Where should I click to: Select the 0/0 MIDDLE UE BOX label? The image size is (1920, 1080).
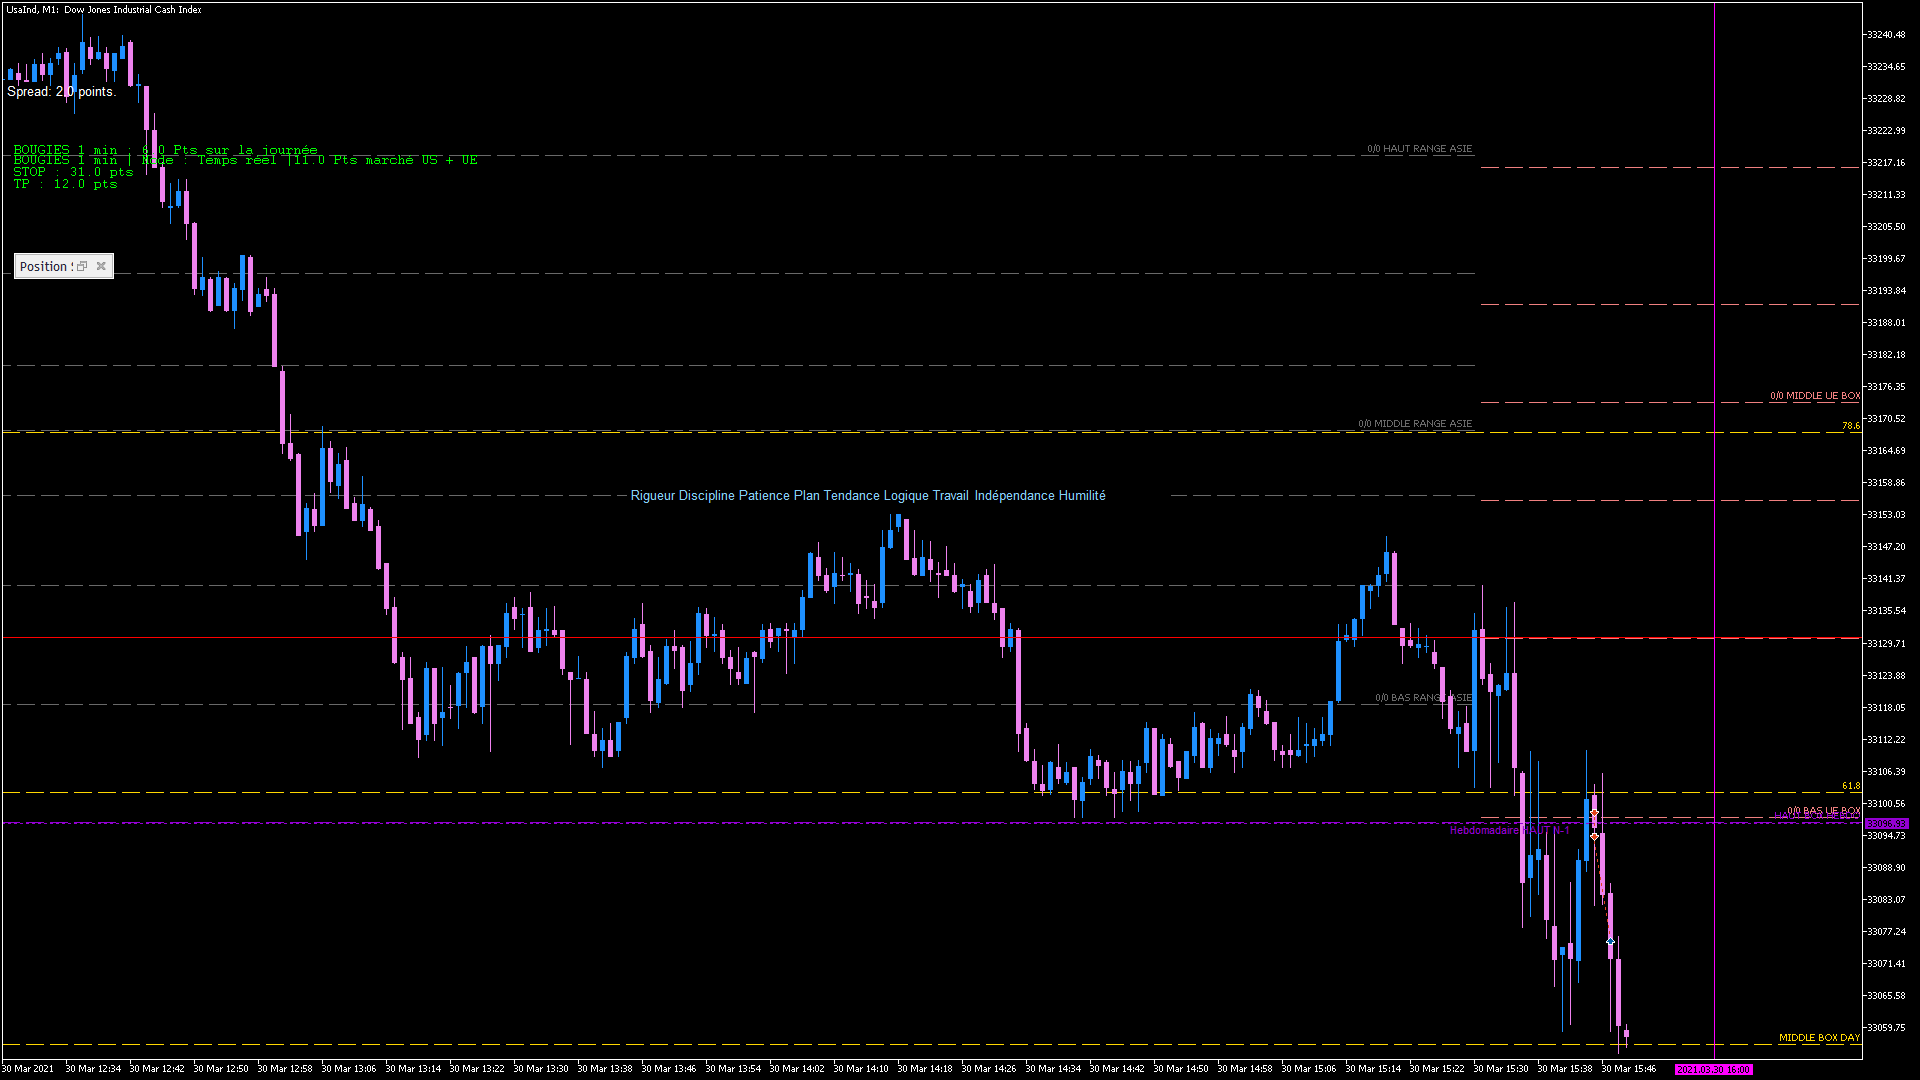(x=1815, y=396)
